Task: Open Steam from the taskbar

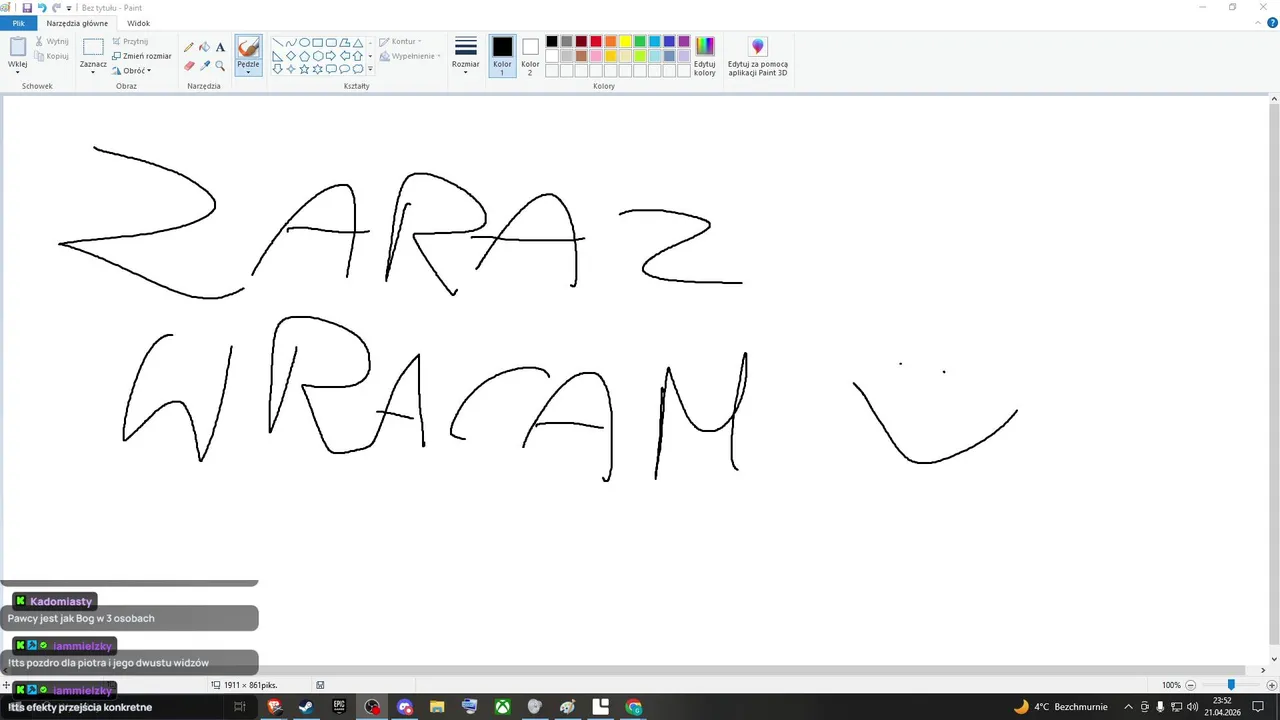Action: click(x=306, y=707)
